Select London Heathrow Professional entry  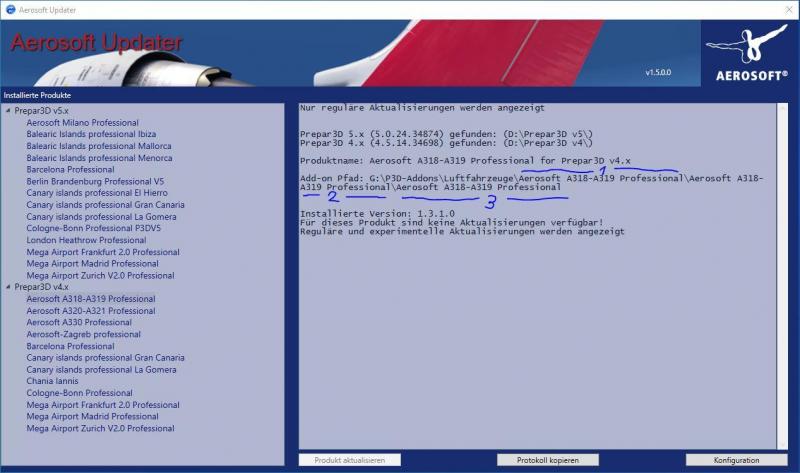tap(86, 240)
